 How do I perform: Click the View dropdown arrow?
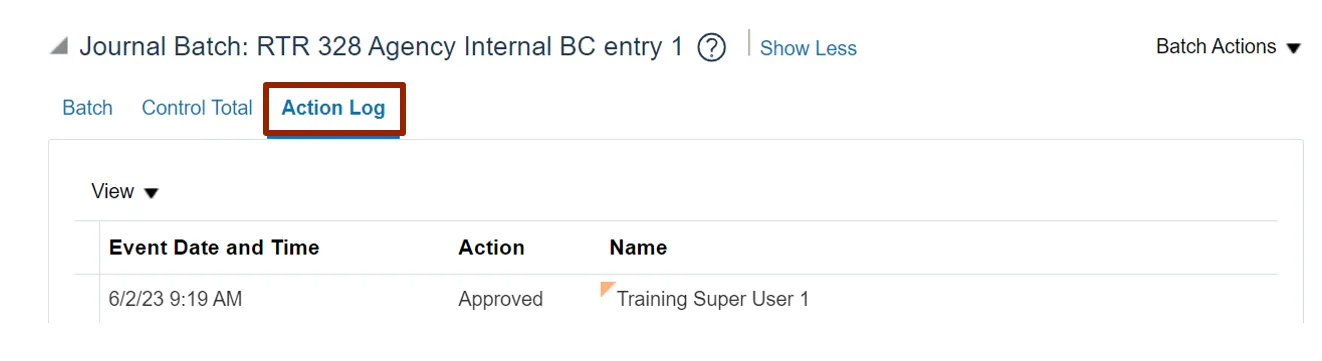coord(151,193)
